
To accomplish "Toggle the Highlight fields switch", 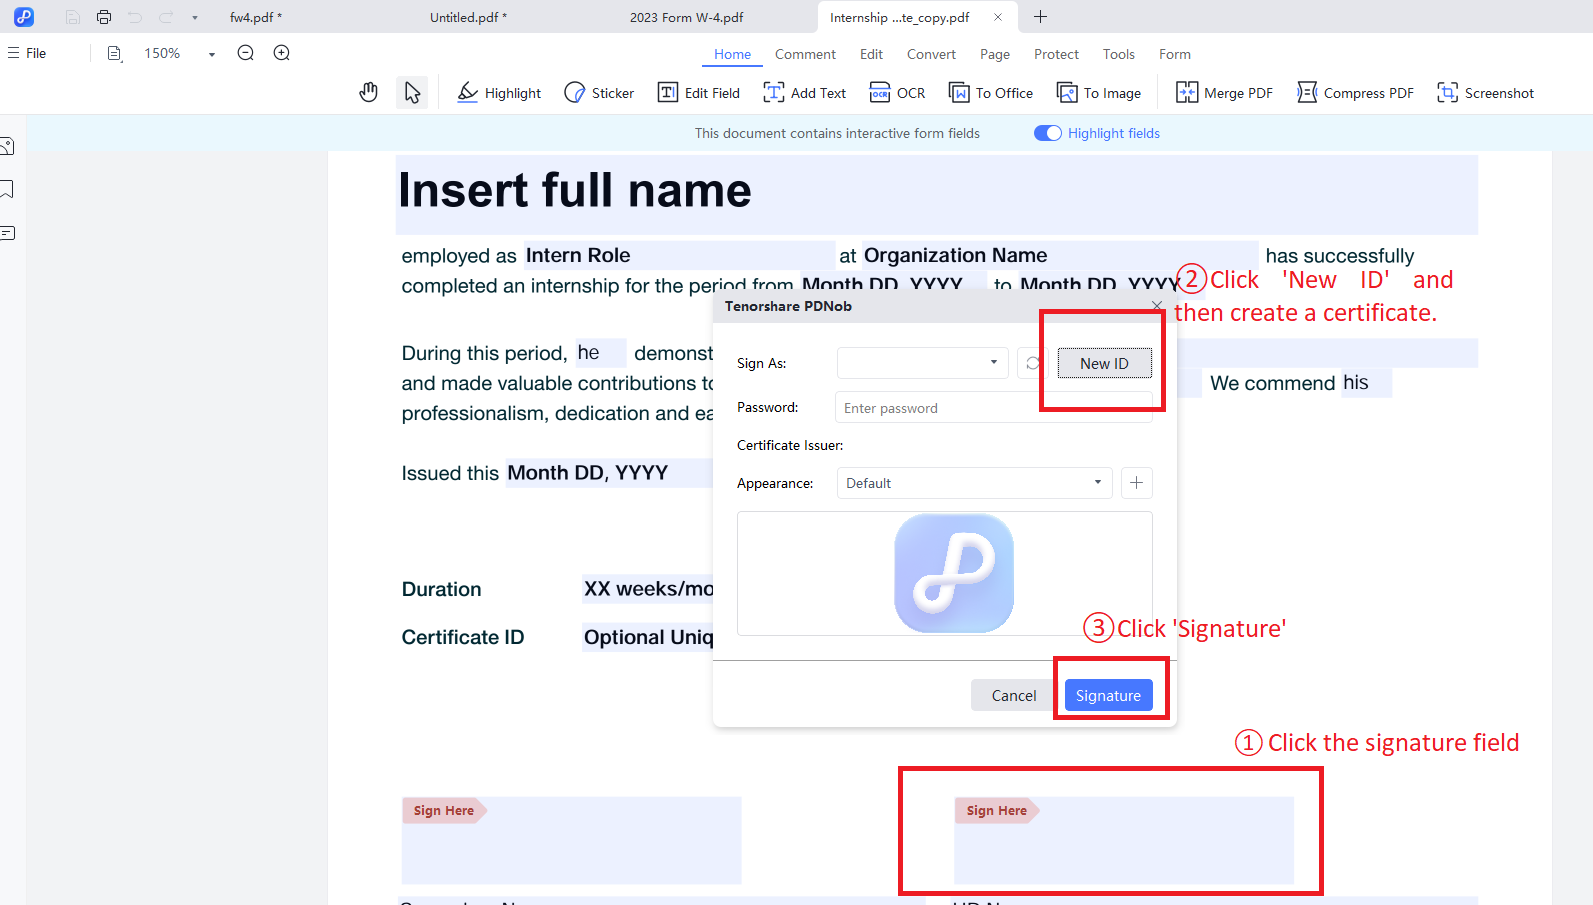I will tap(1047, 133).
